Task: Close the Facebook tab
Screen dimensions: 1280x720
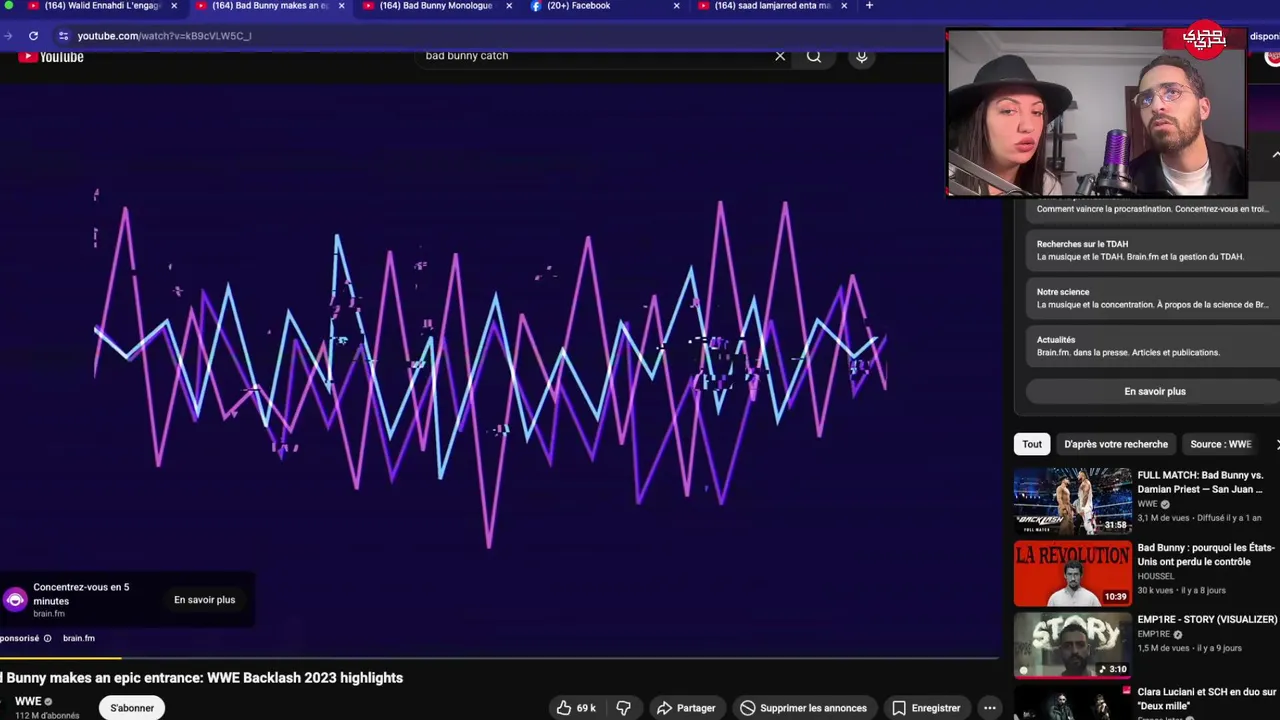Action: [676, 6]
